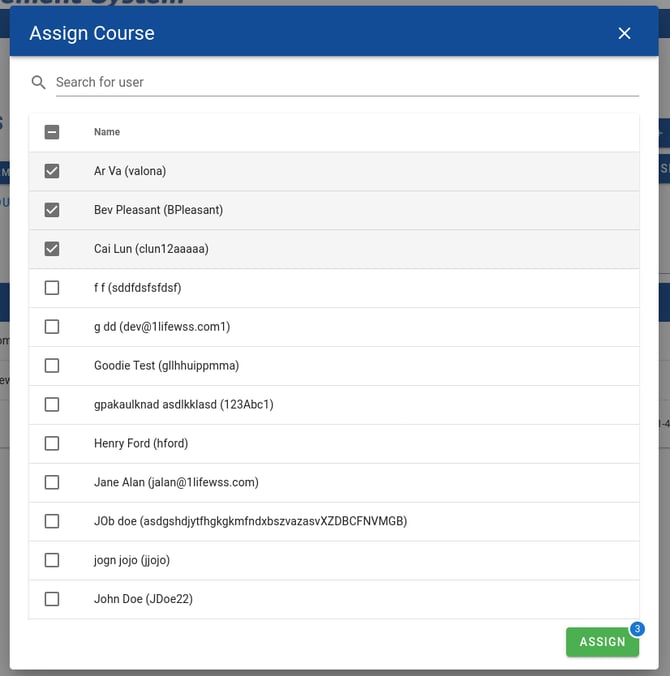This screenshot has width=670, height=676.
Task: Select the John Doe (JDoe22) checkbox
Action: tap(52, 599)
